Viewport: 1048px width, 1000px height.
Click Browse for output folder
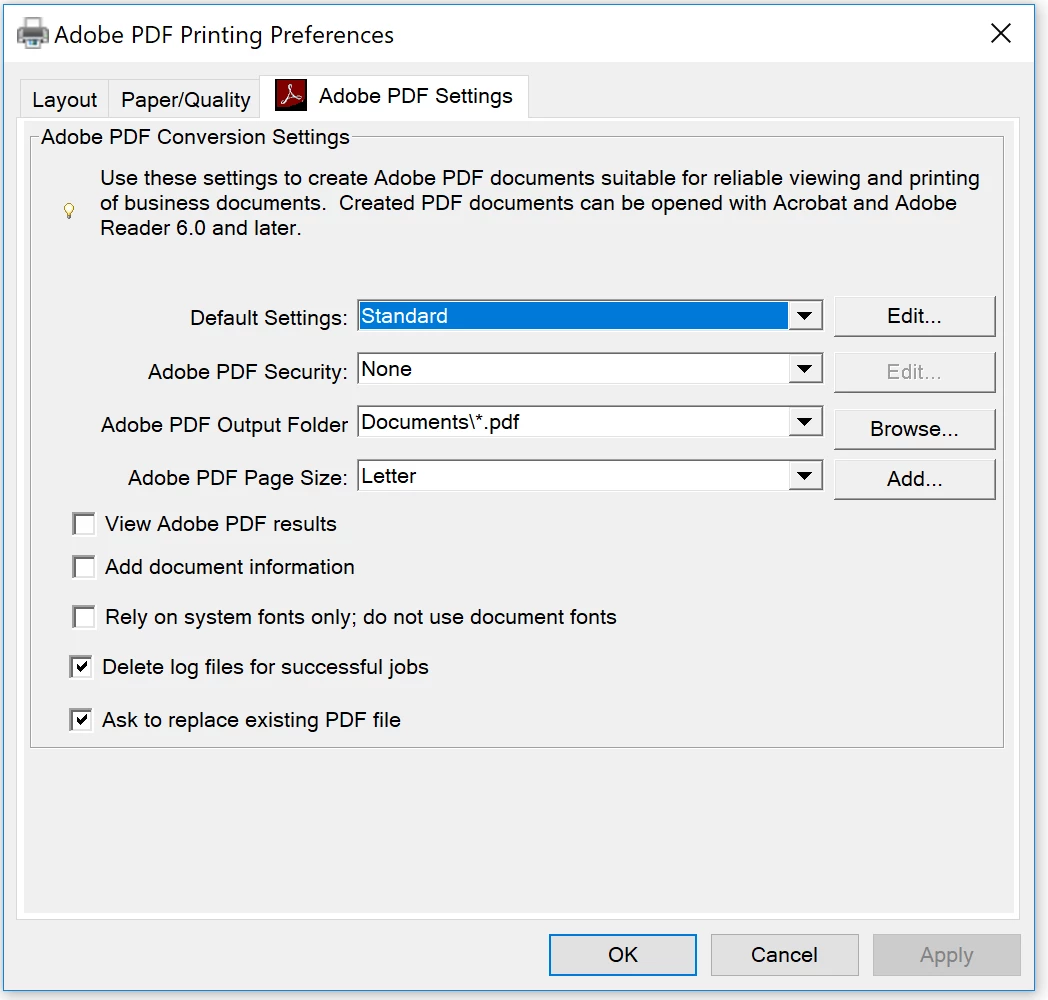point(914,429)
